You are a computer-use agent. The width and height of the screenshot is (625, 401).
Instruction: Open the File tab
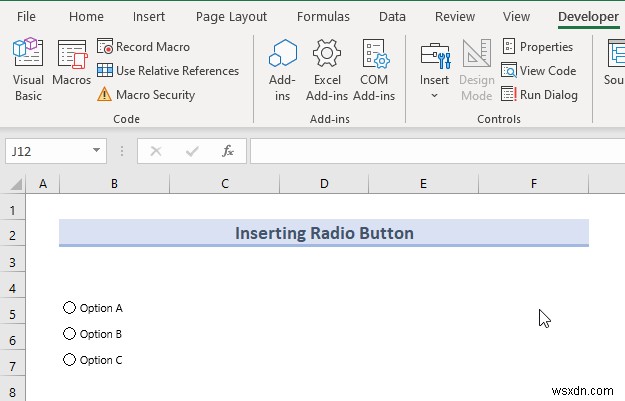26,17
